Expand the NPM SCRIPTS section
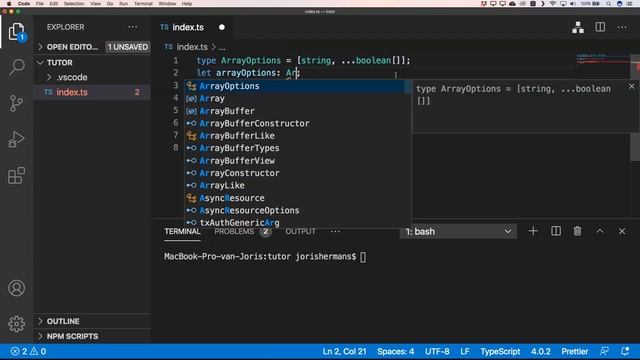The image size is (640, 360). point(72,336)
